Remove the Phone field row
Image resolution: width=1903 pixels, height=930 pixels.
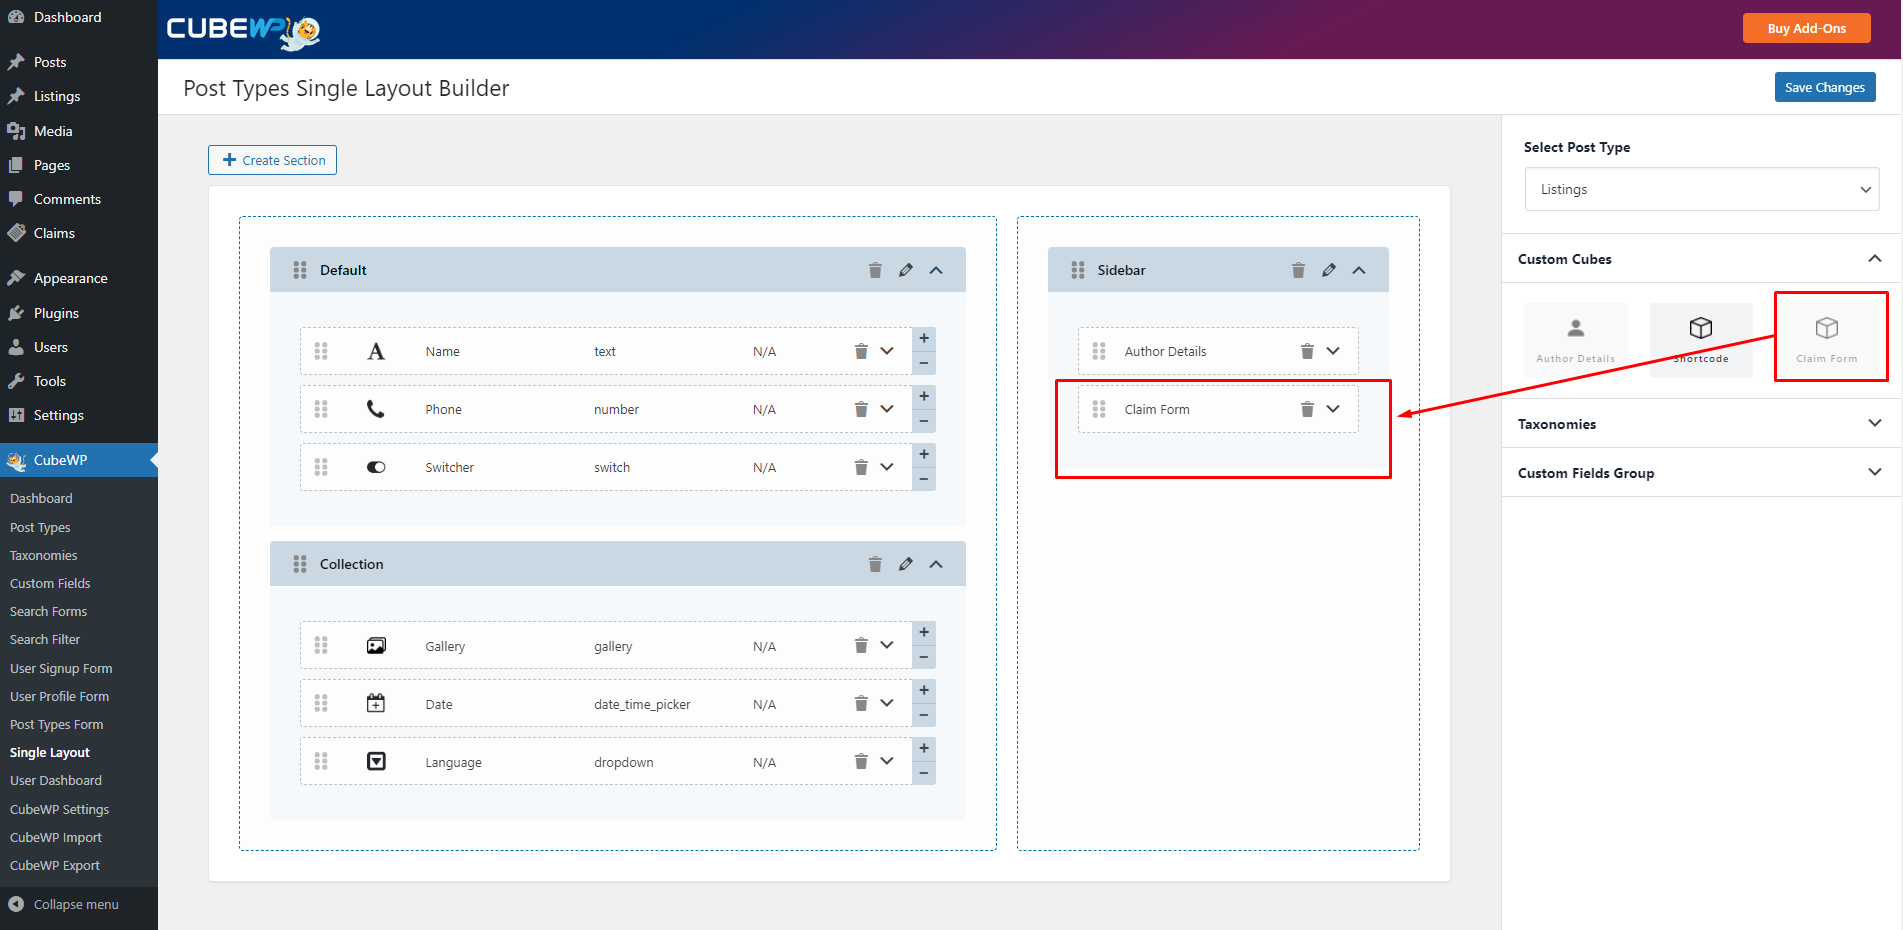coord(861,409)
